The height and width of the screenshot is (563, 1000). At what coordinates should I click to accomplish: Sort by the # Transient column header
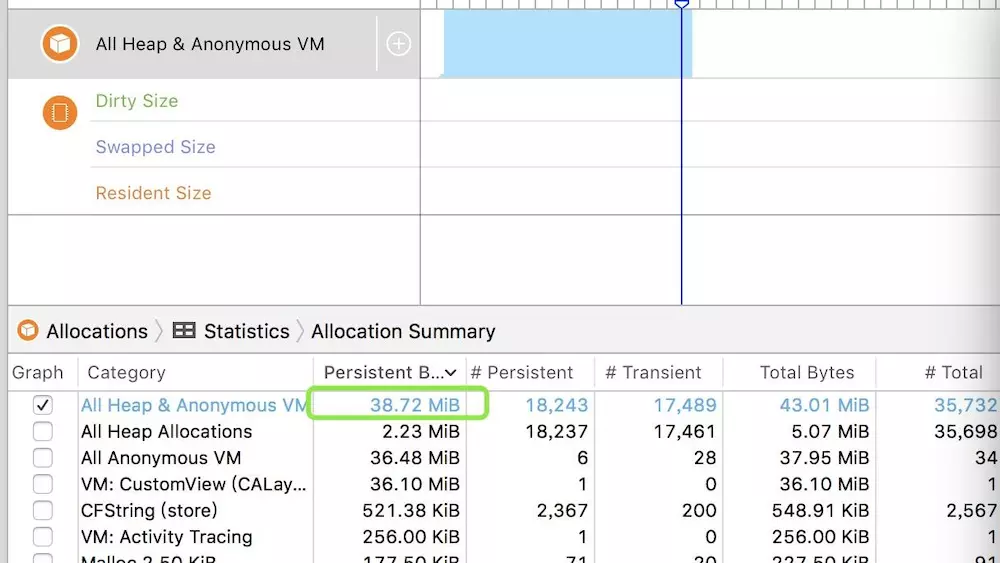[x=653, y=372]
